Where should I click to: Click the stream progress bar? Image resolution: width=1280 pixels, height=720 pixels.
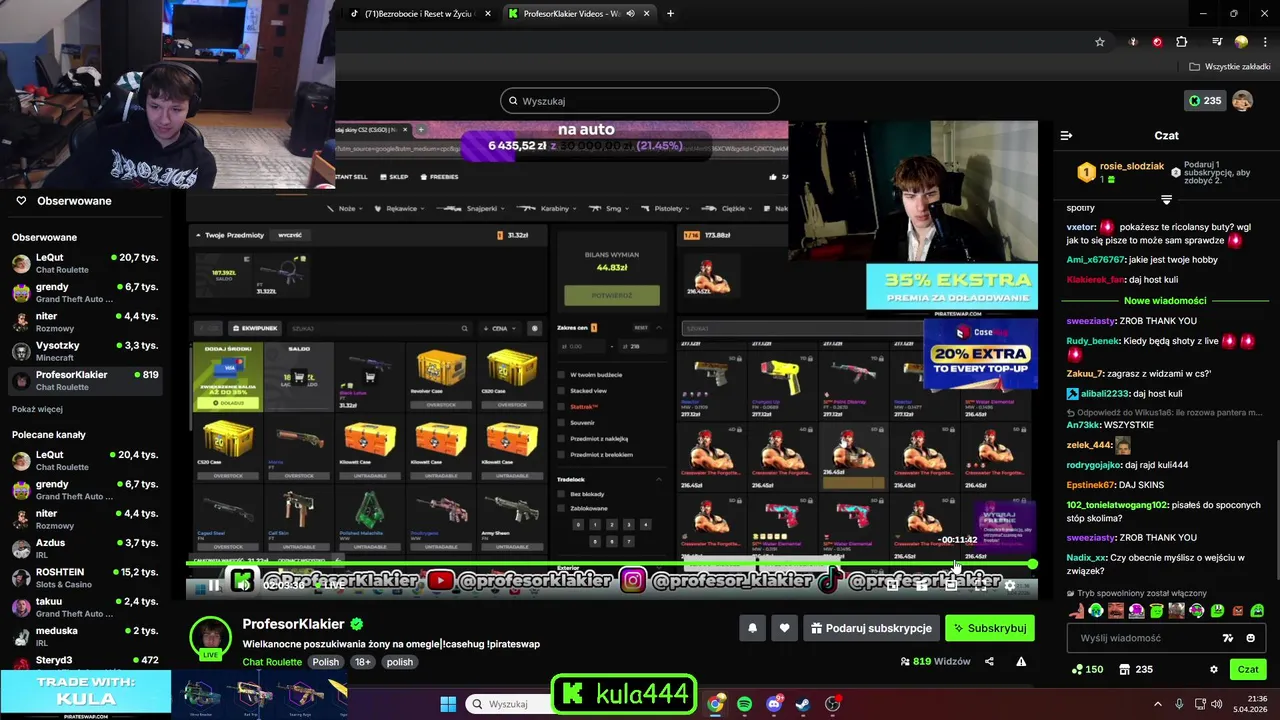(611, 565)
